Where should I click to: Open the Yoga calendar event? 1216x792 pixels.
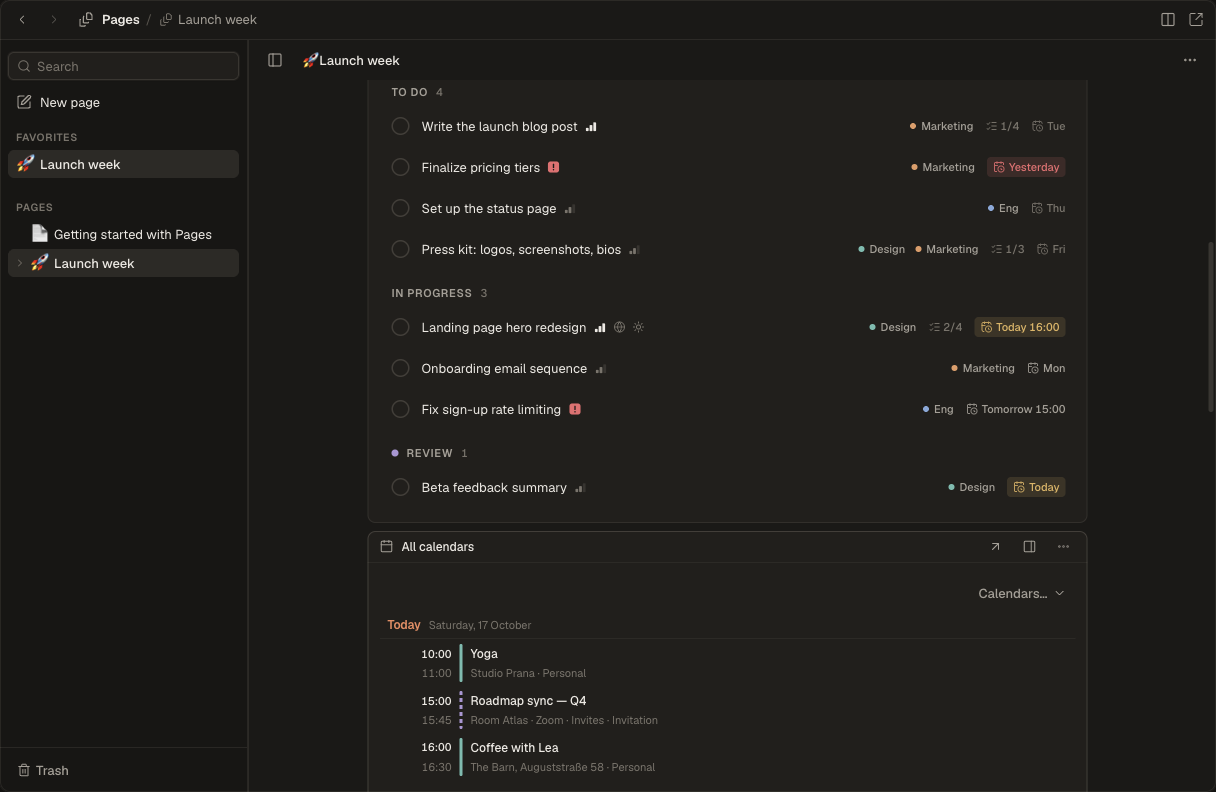[x=728, y=663]
